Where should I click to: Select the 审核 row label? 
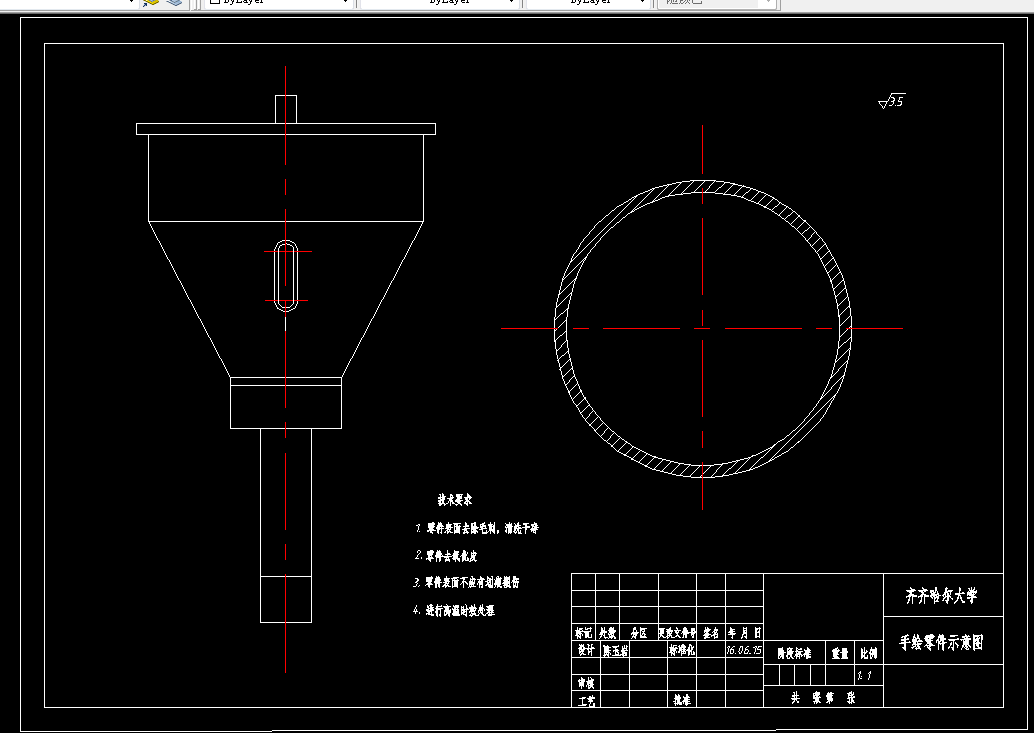[586, 683]
